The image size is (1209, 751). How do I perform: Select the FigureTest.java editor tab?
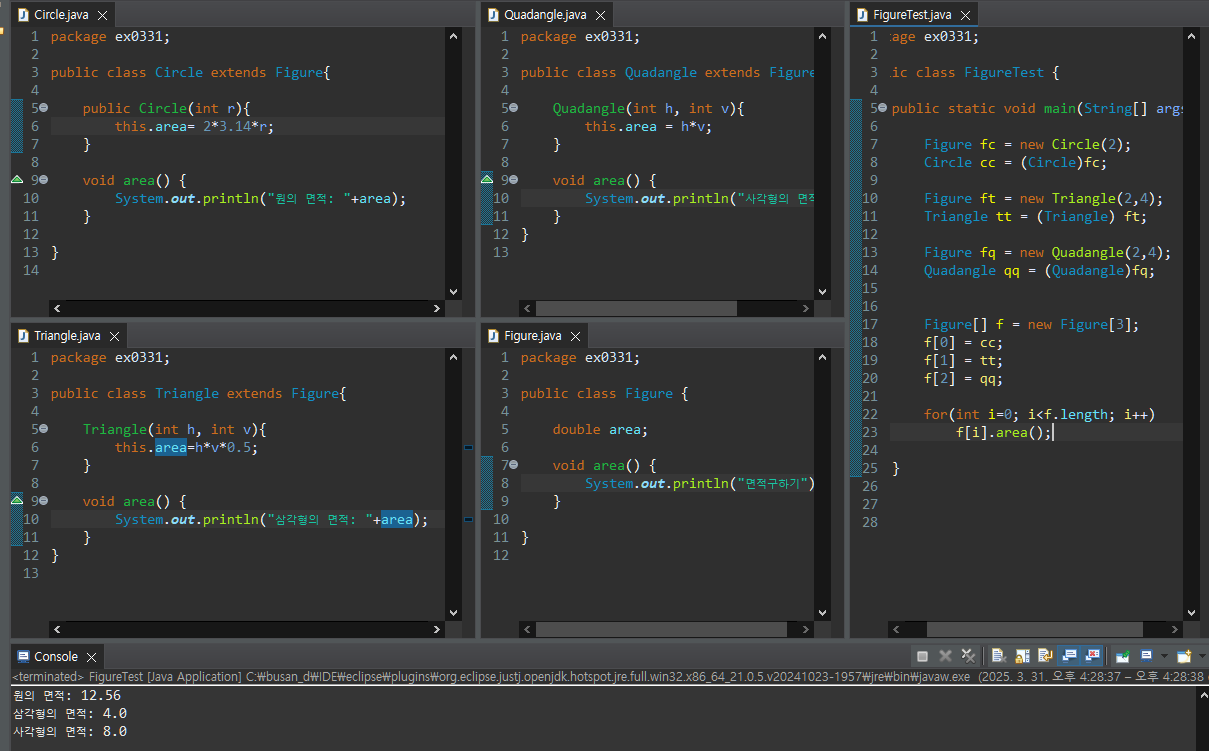click(x=911, y=15)
